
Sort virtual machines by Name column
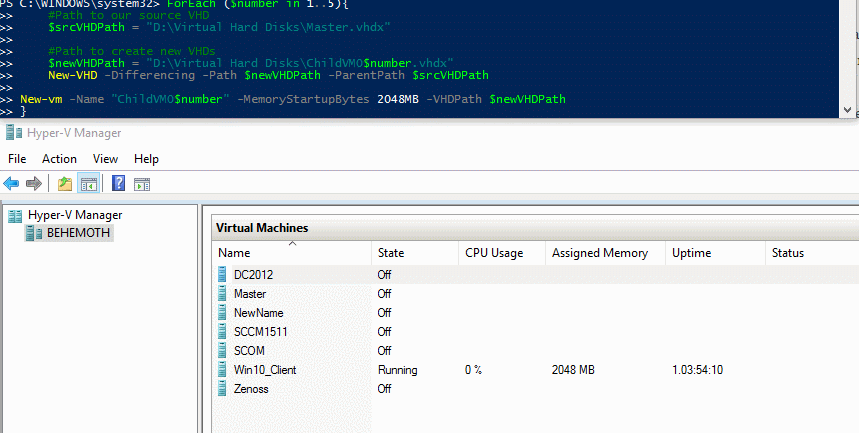point(234,253)
